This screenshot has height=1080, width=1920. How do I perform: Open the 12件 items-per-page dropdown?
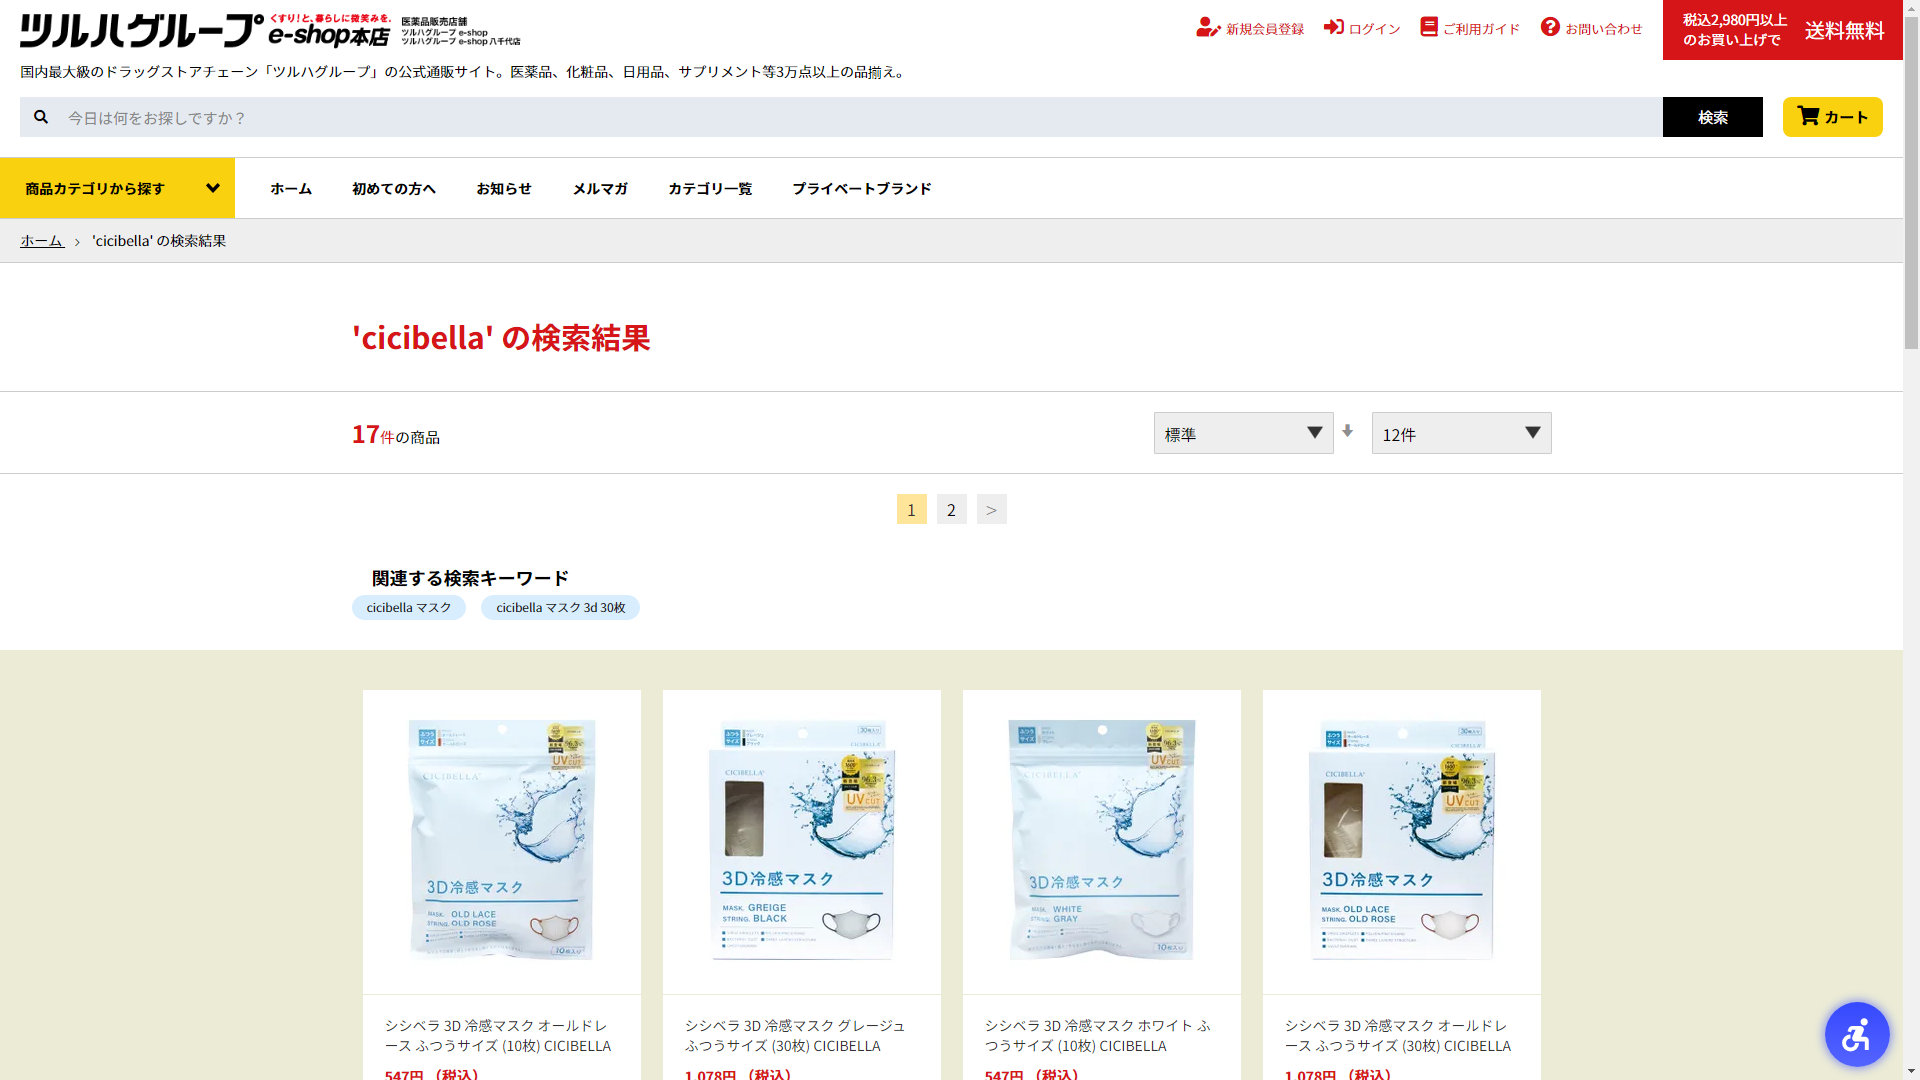point(1461,433)
